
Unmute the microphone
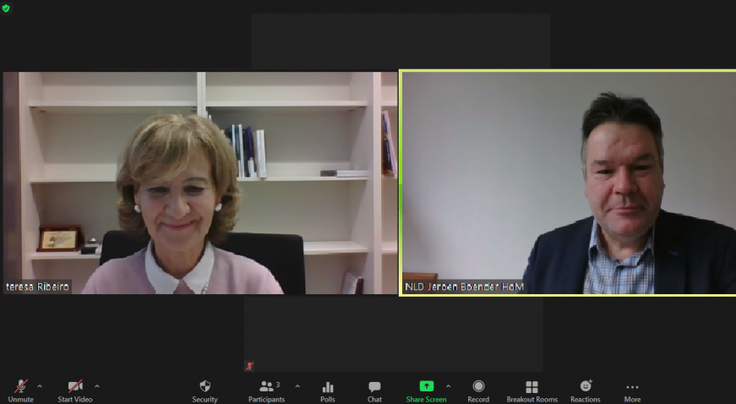20,388
